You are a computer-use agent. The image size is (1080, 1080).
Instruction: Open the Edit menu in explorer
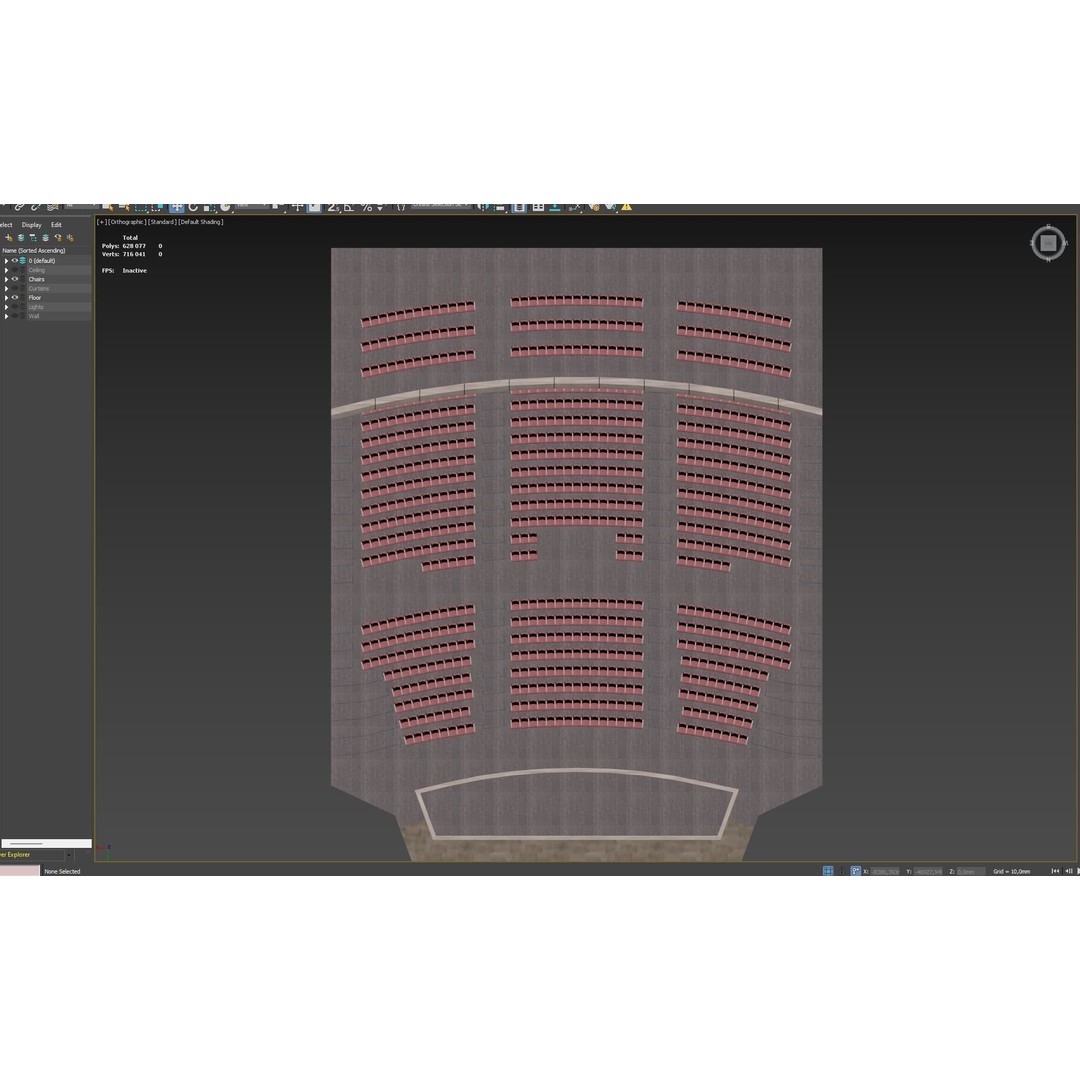coord(56,225)
